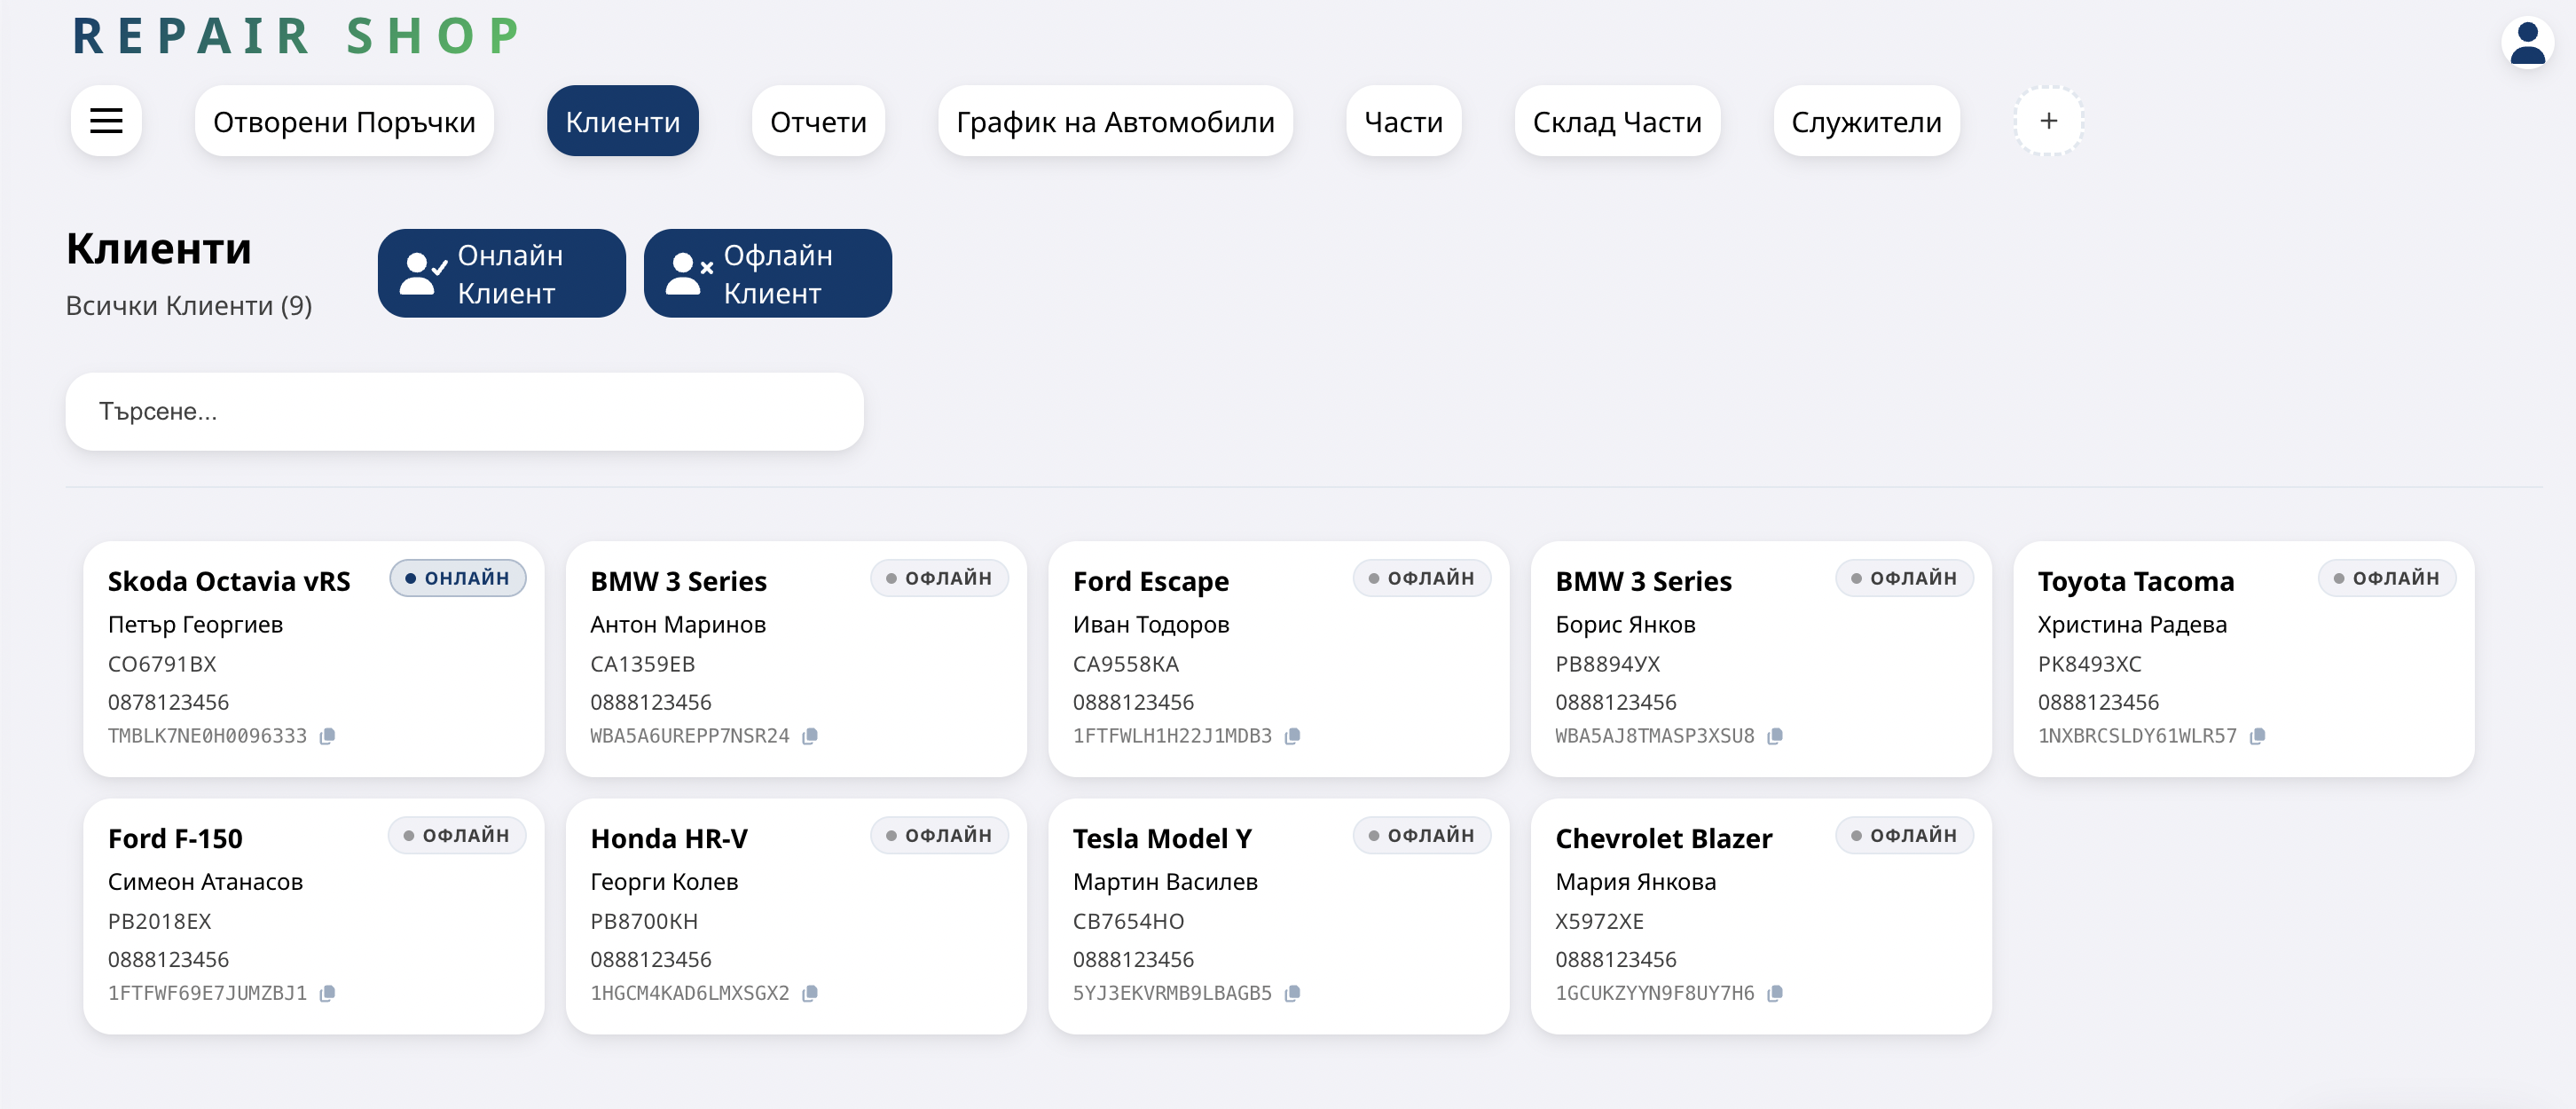Viewport: 2576px width, 1109px height.
Task: Open the Антон Маринов client name
Action: tap(678, 625)
